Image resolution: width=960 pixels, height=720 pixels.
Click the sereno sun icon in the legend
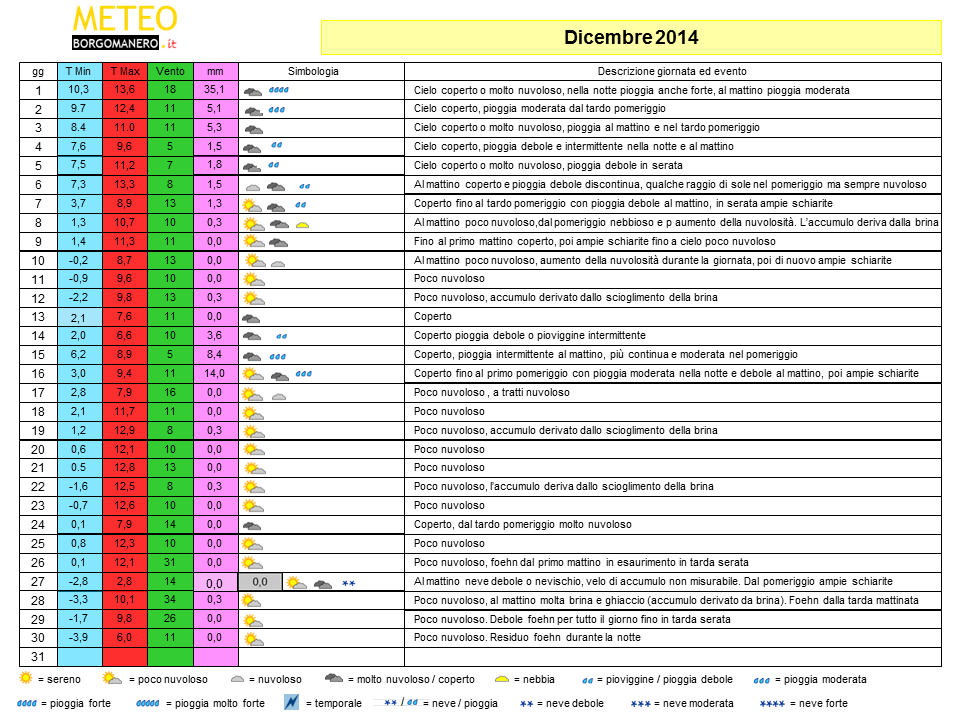[x=26, y=678]
